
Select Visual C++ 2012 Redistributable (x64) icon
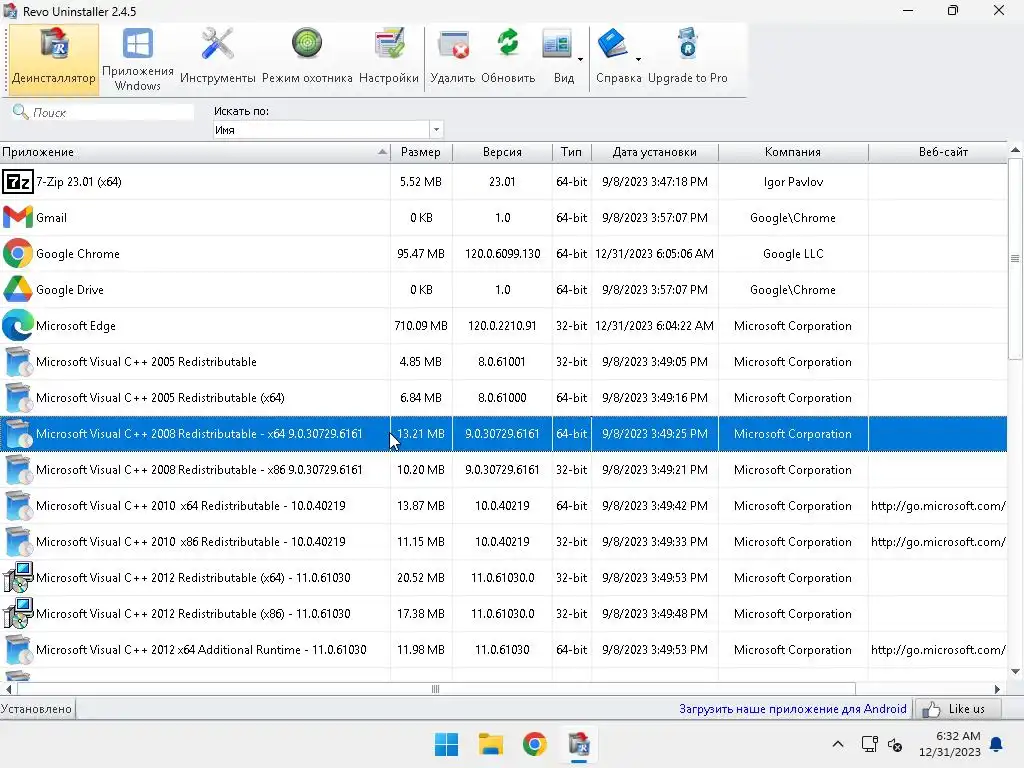18,577
